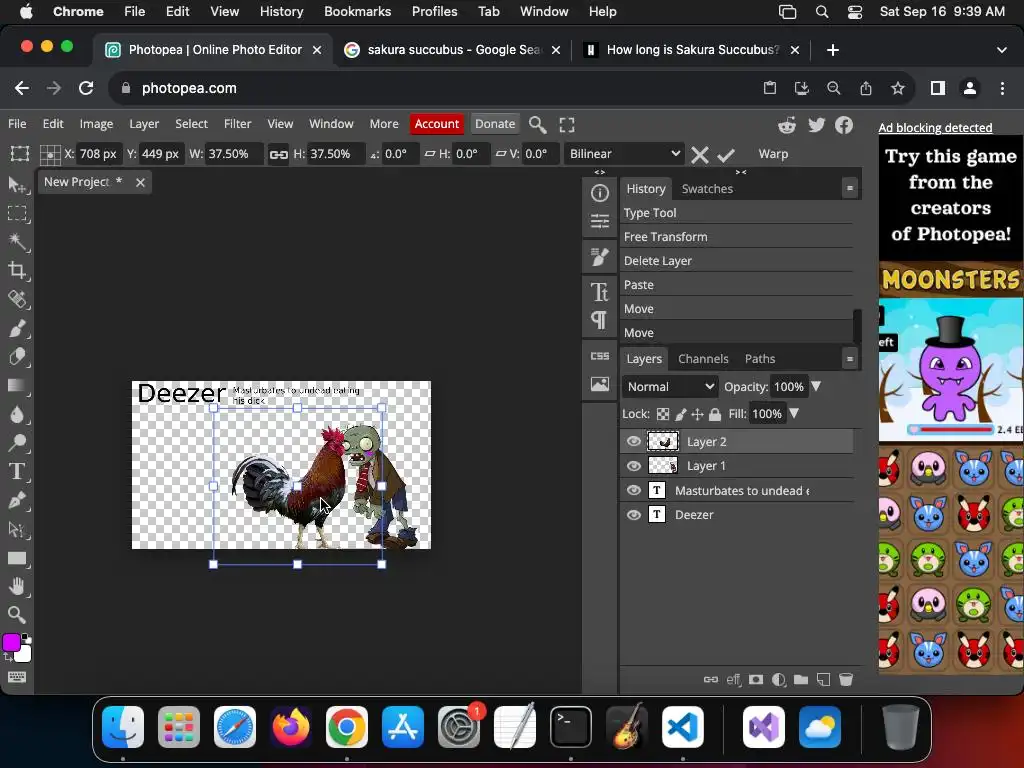Screen dimensions: 1024x768
Task: Open the Info panel icon
Action: point(600,193)
